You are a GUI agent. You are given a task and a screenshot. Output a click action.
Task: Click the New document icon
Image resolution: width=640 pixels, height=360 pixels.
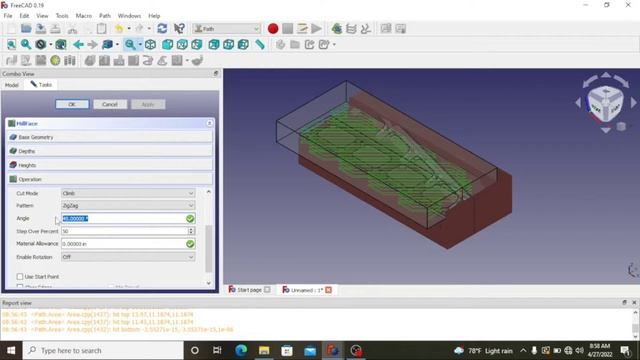tap(11, 29)
